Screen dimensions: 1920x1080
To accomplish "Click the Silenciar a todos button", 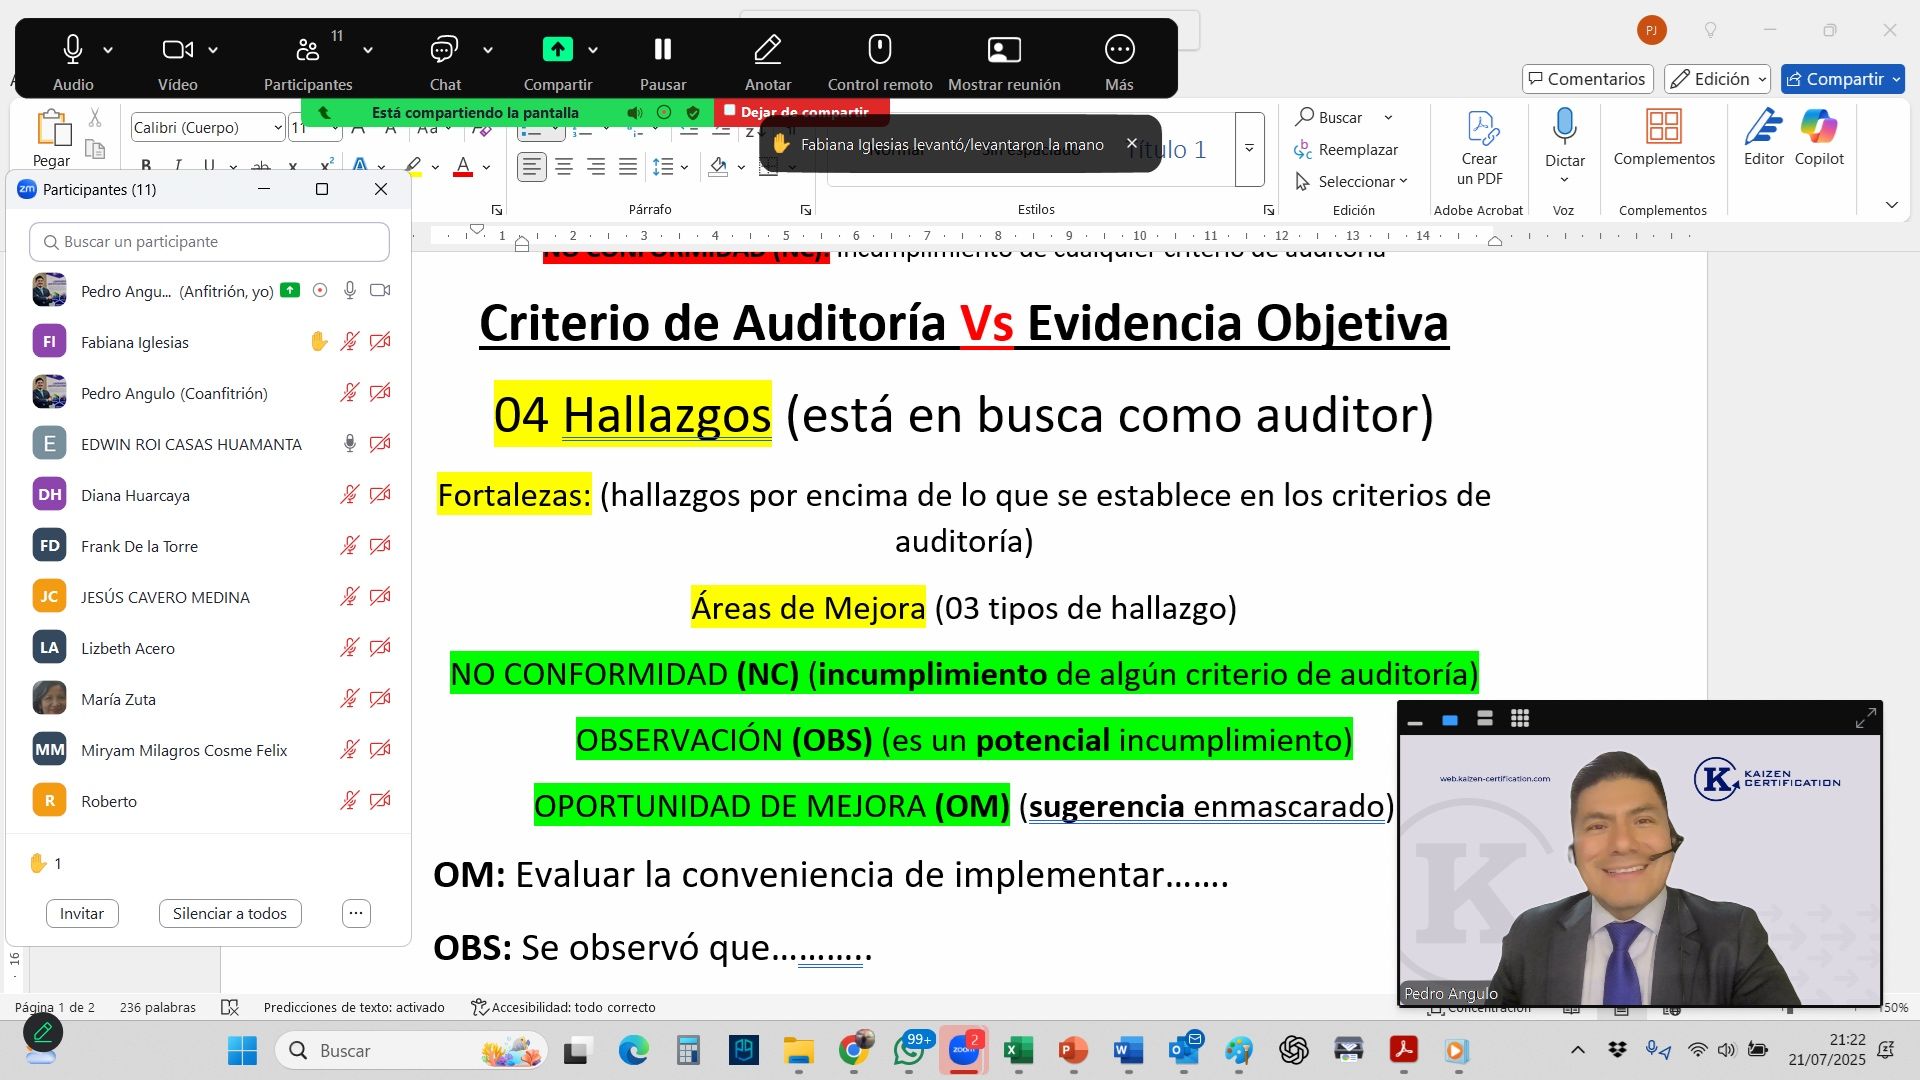I will coord(229,913).
